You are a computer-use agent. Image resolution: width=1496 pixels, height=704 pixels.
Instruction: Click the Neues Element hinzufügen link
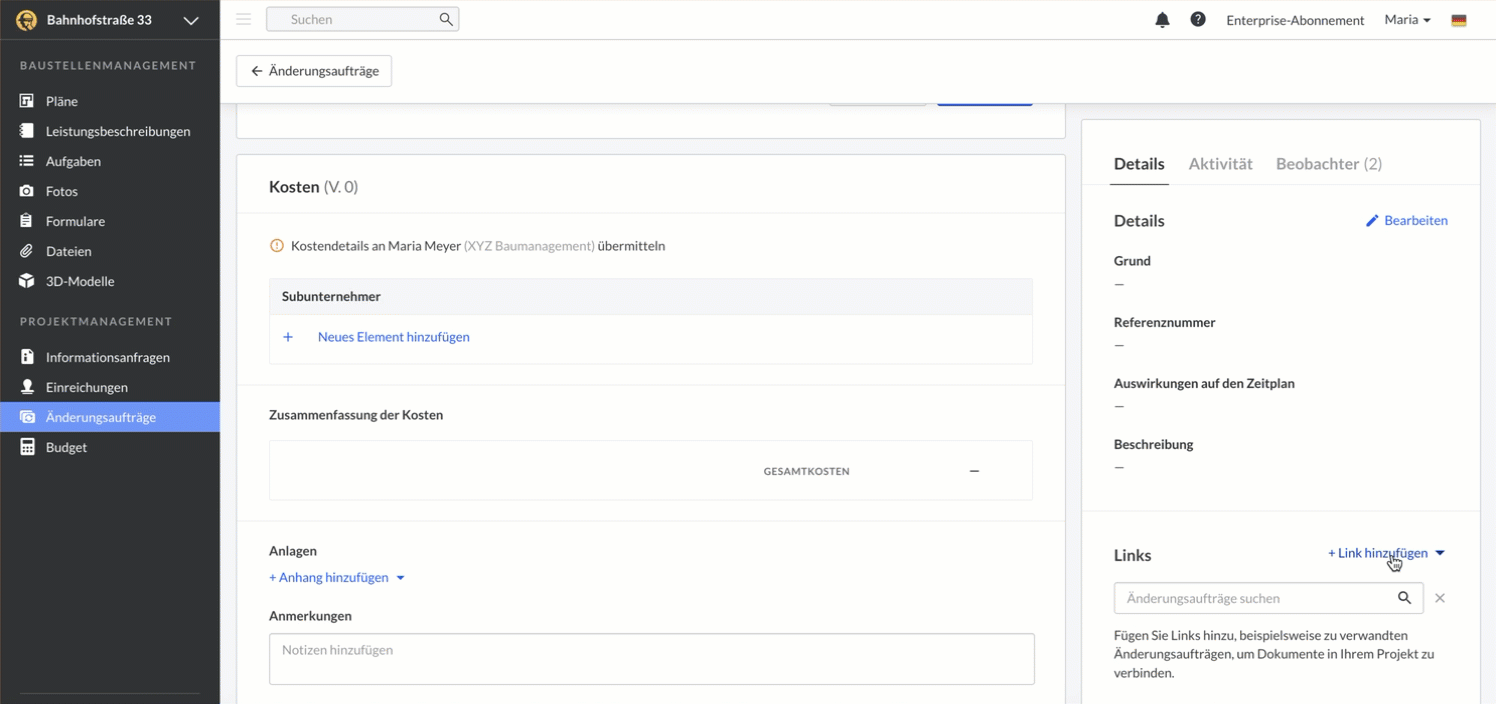393,337
